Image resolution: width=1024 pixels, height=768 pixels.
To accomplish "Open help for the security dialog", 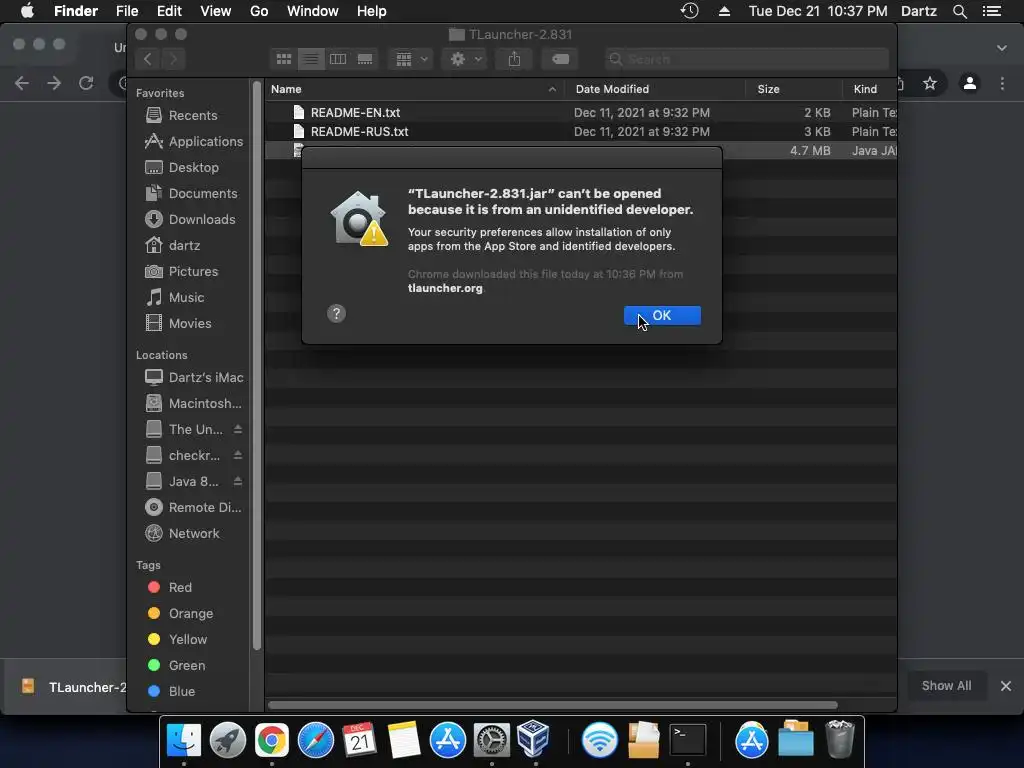I will (x=336, y=313).
